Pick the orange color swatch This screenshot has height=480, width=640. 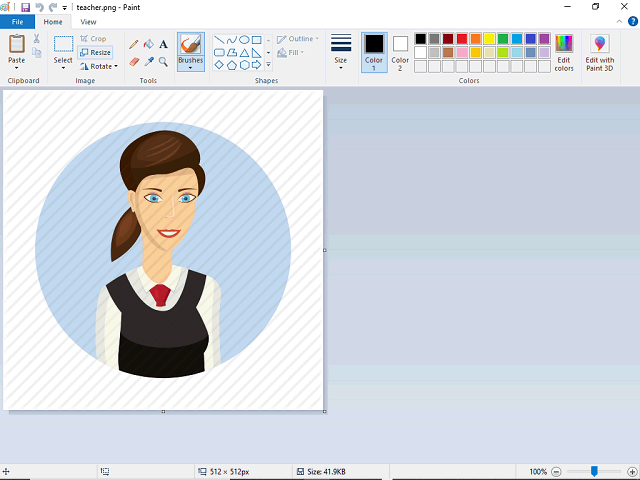click(476, 39)
